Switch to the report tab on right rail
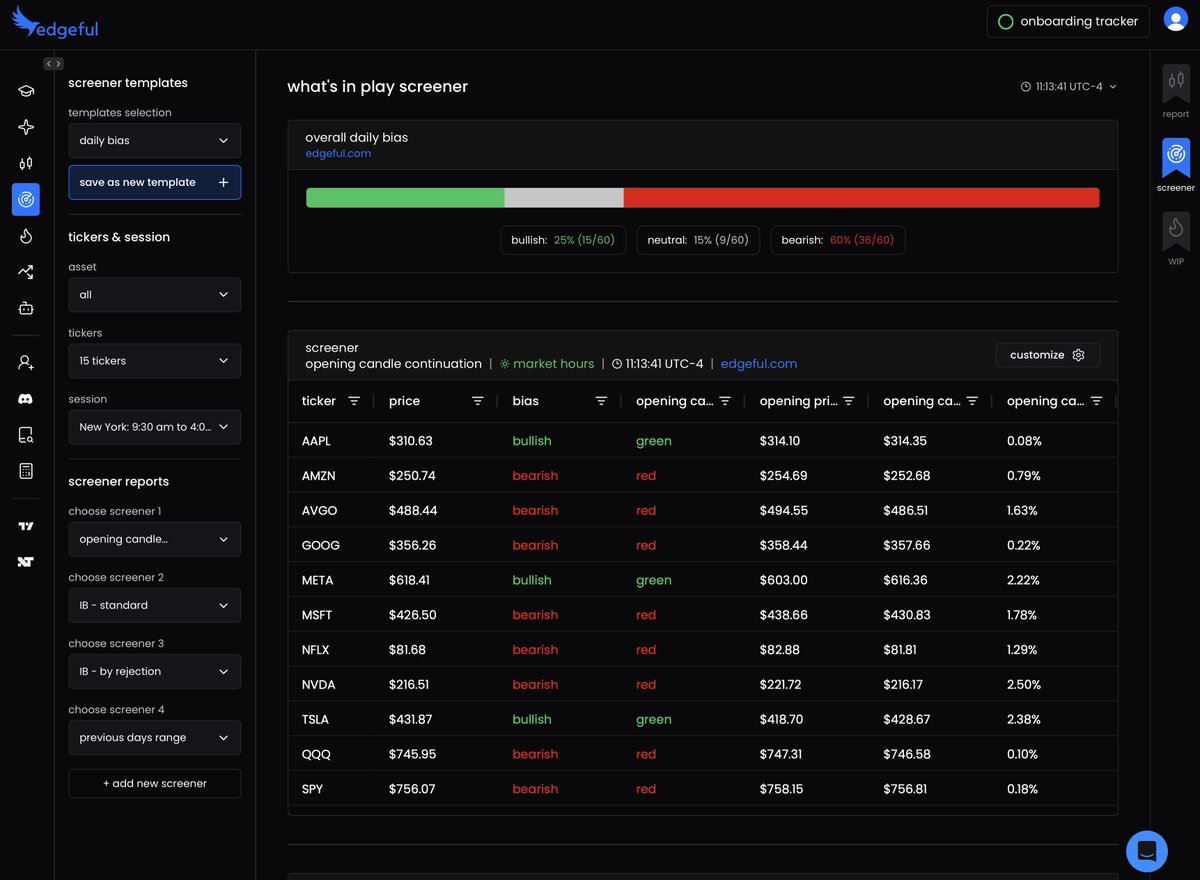 pyautogui.click(x=1176, y=92)
